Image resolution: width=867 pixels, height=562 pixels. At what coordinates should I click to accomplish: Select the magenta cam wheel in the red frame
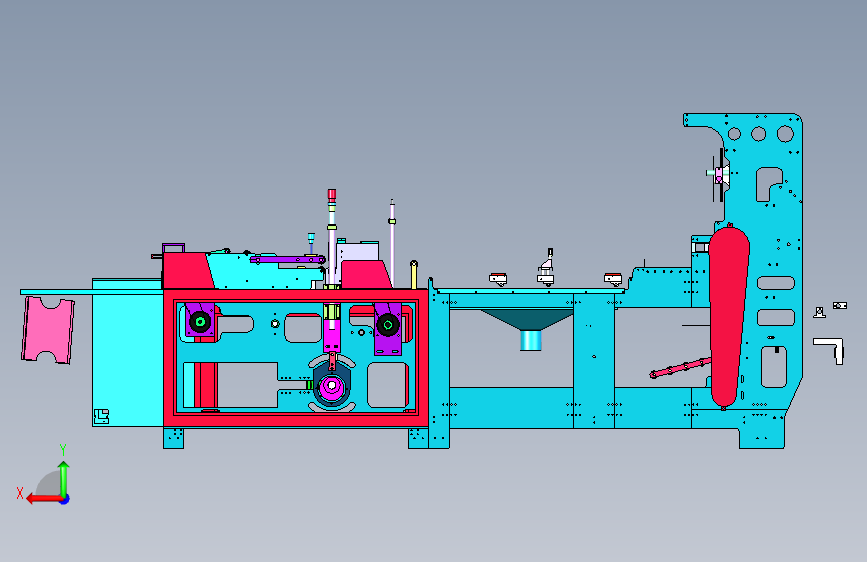(331, 387)
